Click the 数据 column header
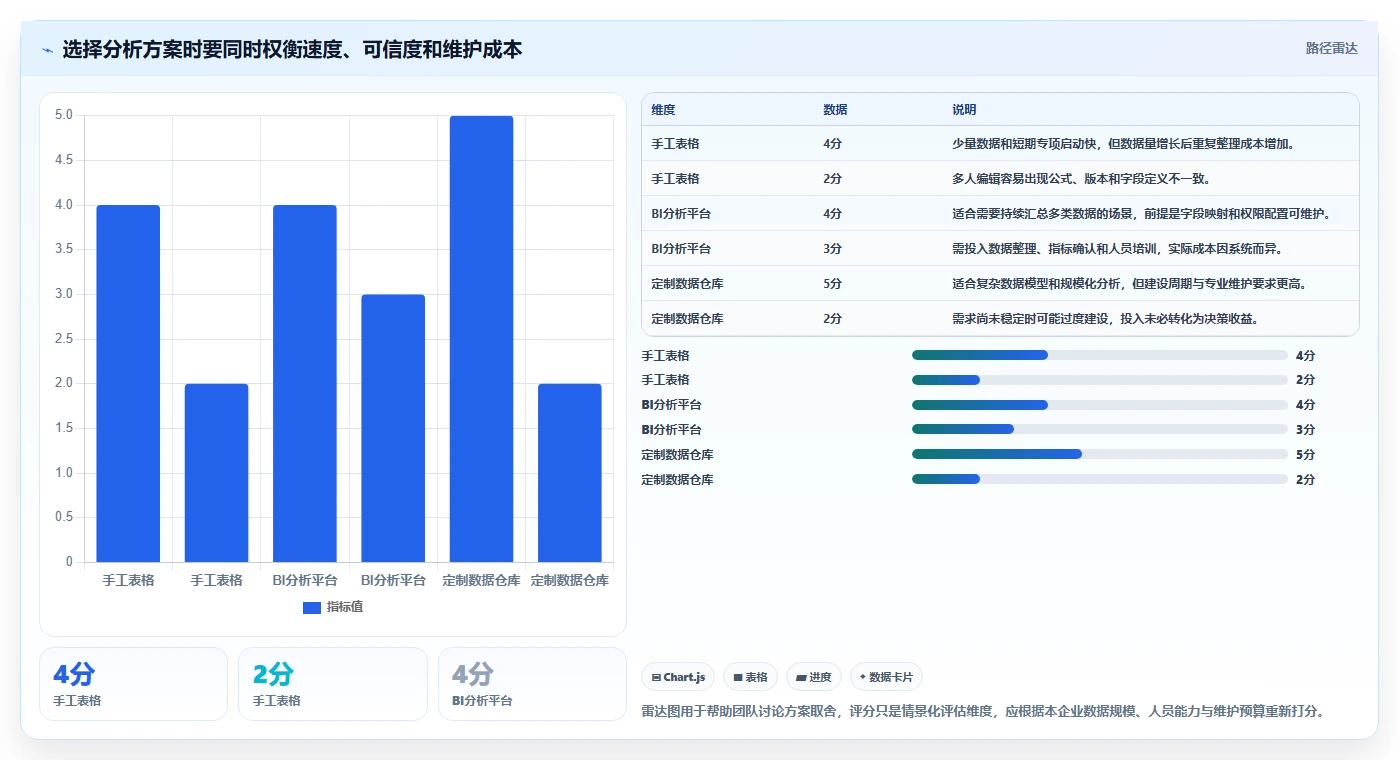The image size is (1399, 760). pos(835,110)
